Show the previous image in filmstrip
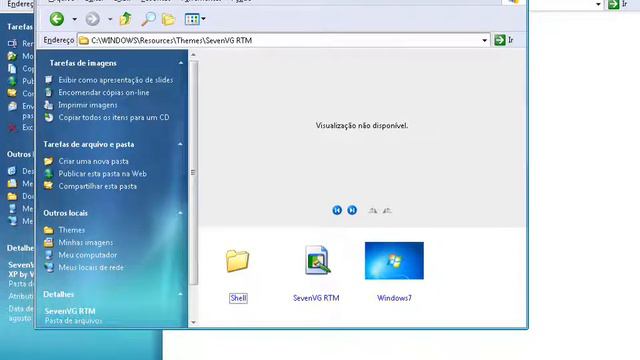Image resolution: width=640 pixels, height=360 pixels. click(337, 210)
